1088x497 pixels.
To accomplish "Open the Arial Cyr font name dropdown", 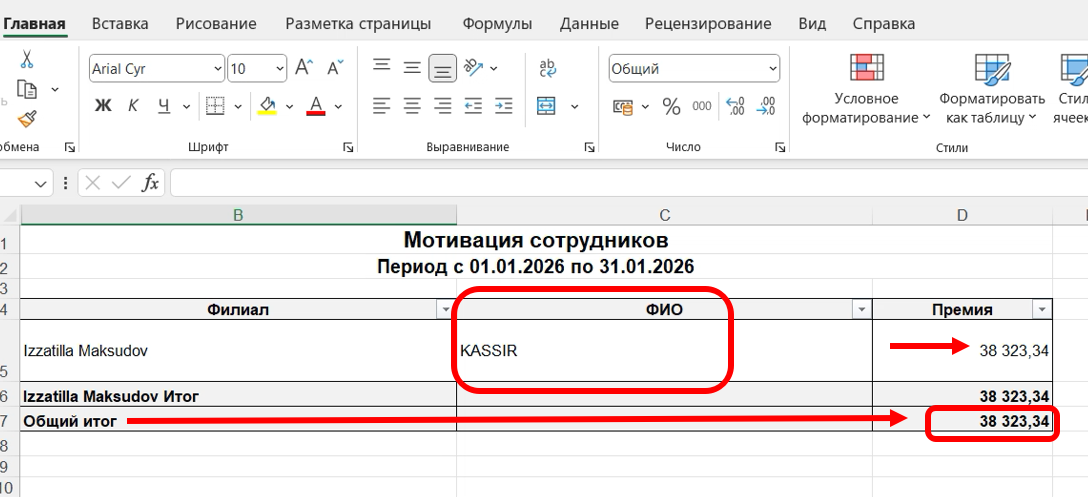I will pos(217,69).
